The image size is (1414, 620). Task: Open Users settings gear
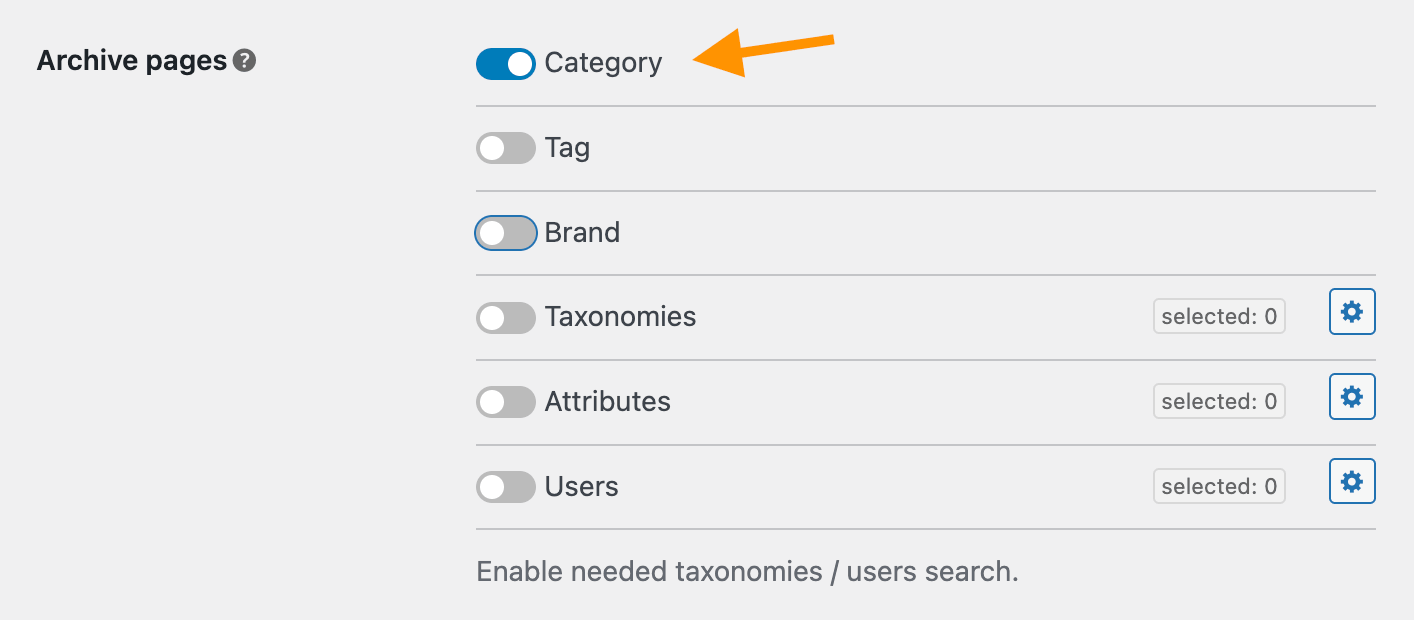coord(1352,482)
